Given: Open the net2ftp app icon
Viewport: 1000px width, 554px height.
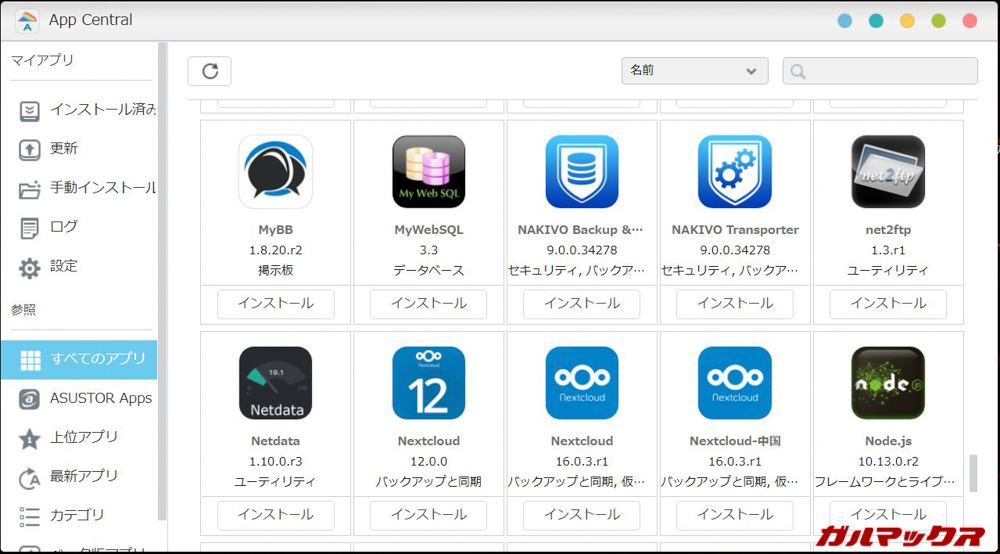Looking at the screenshot, I should point(887,172).
